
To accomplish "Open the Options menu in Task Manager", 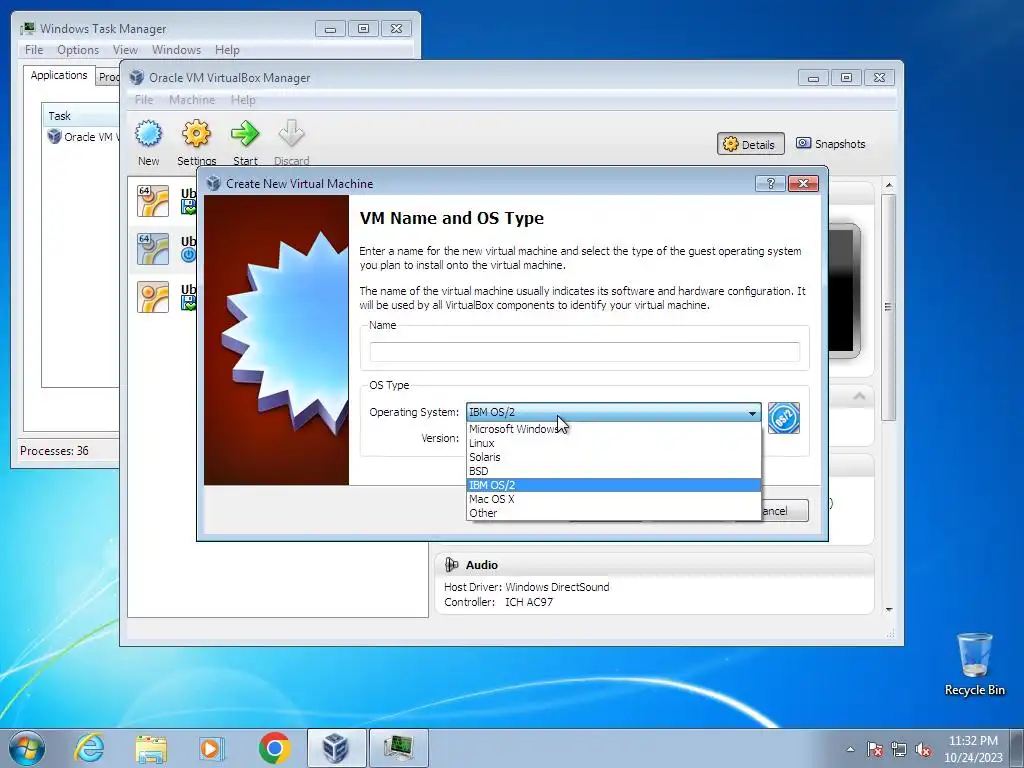I will point(78,50).
